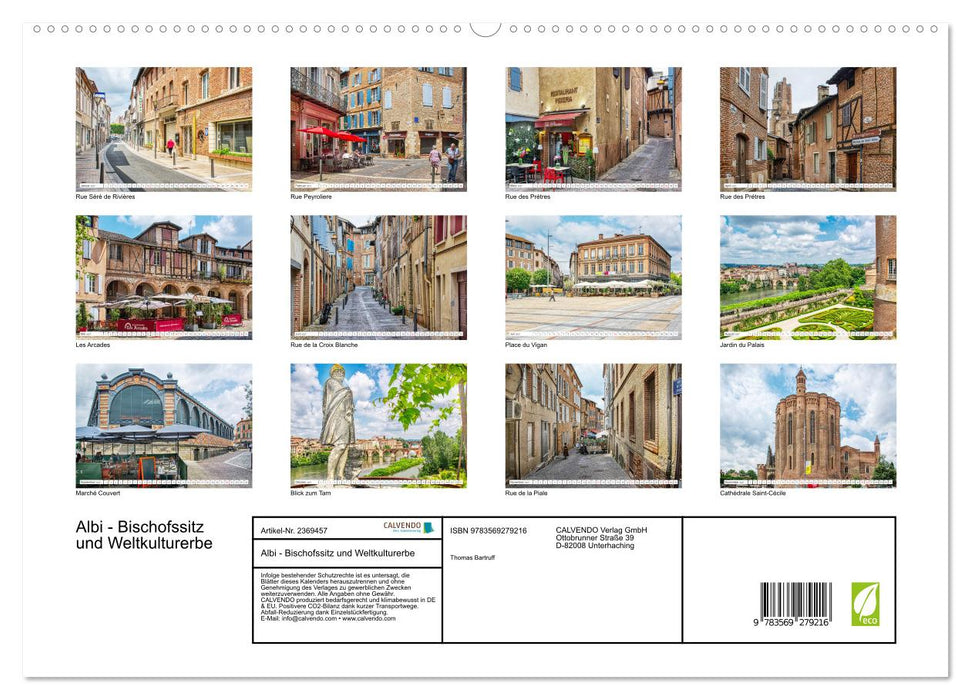Image resolution: width=971 pixels, height=700 pixels.
Task: Click the boxed title 'Albi - Bischofssitz und Weltkulturerbe'
Action: [337, 553]
